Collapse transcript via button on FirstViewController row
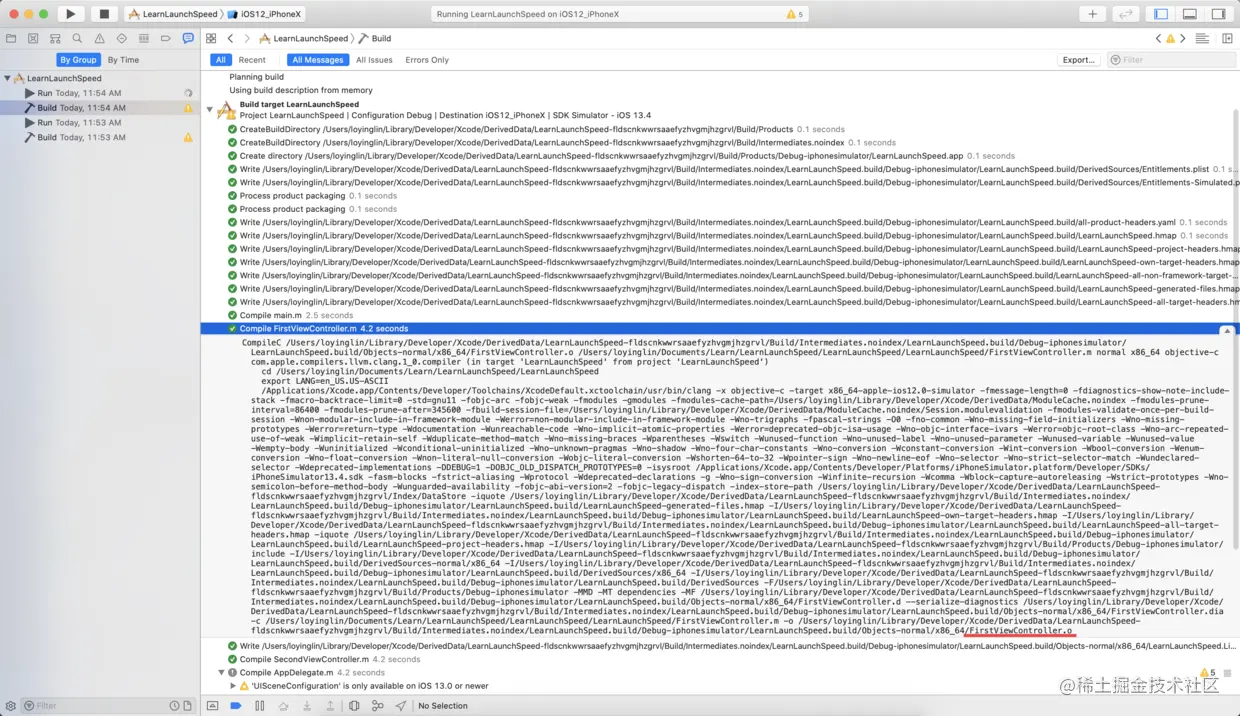Screen dimensions: 1240x716 1226,330
